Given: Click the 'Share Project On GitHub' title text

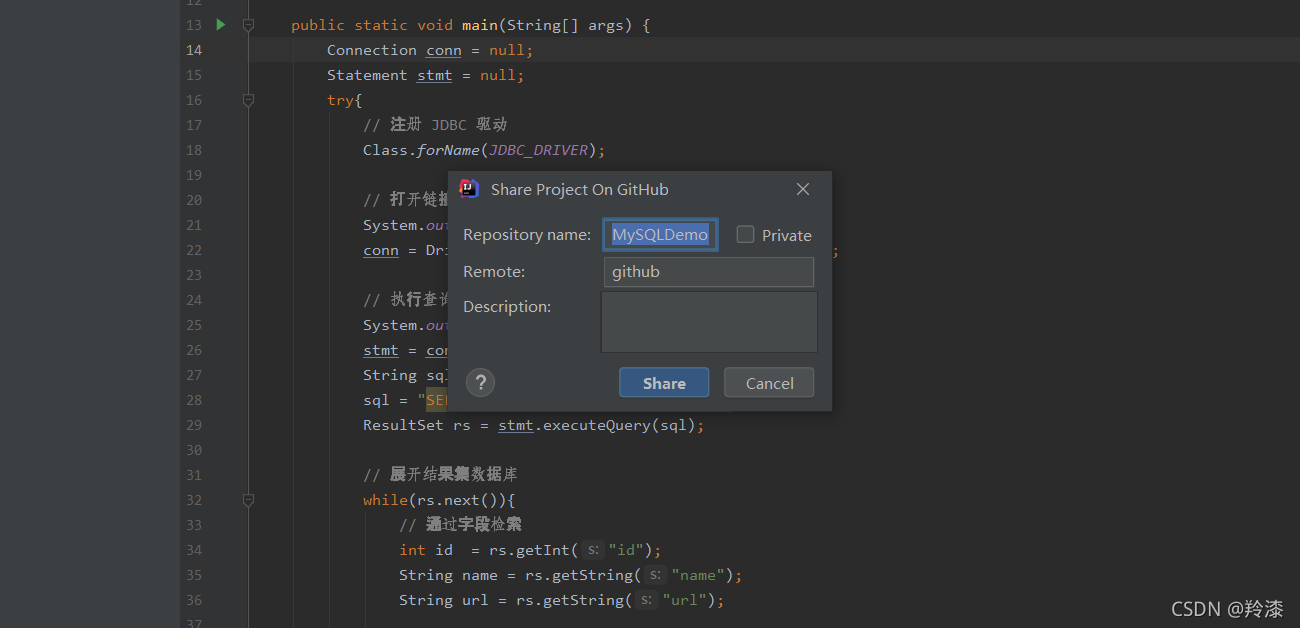Looking at the screenshot, I should click(579, 189).
